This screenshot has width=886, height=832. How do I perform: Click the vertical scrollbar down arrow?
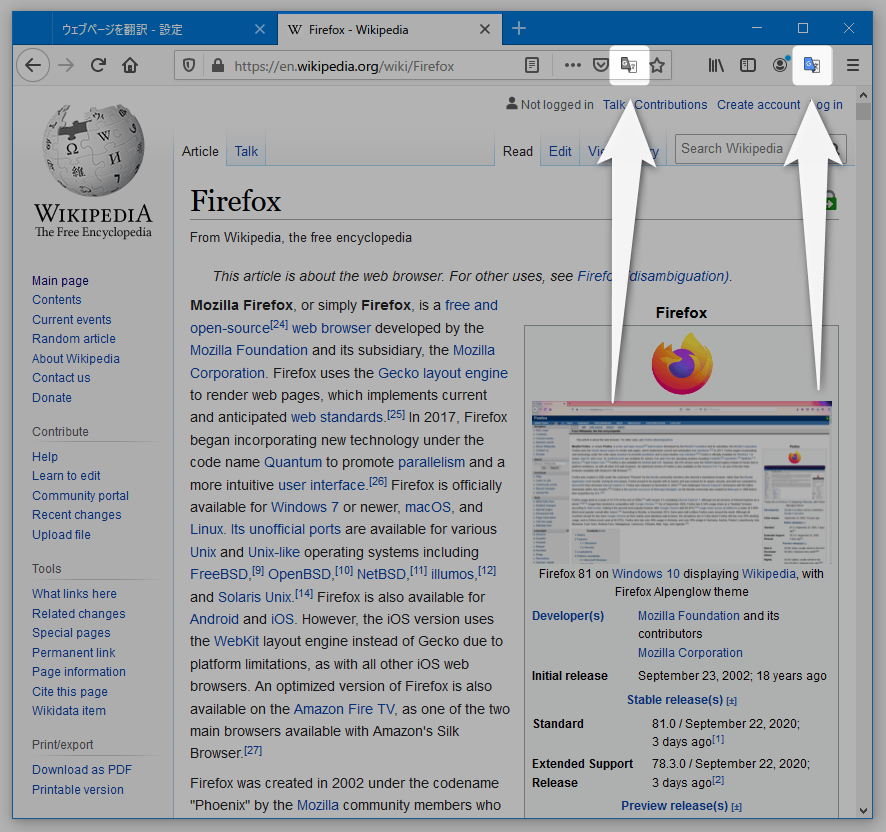pos(863,810)
